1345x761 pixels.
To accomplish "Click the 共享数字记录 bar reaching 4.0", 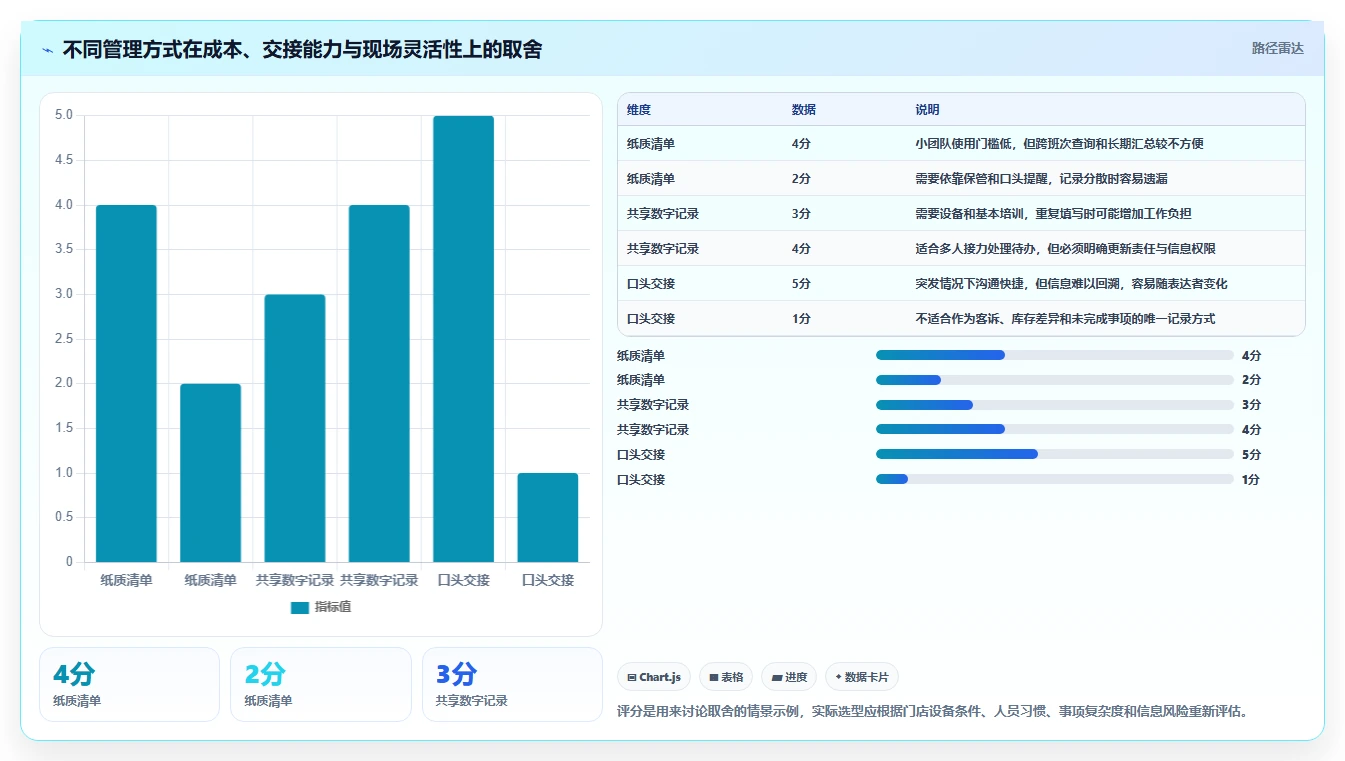I will [x=379, y=383].
